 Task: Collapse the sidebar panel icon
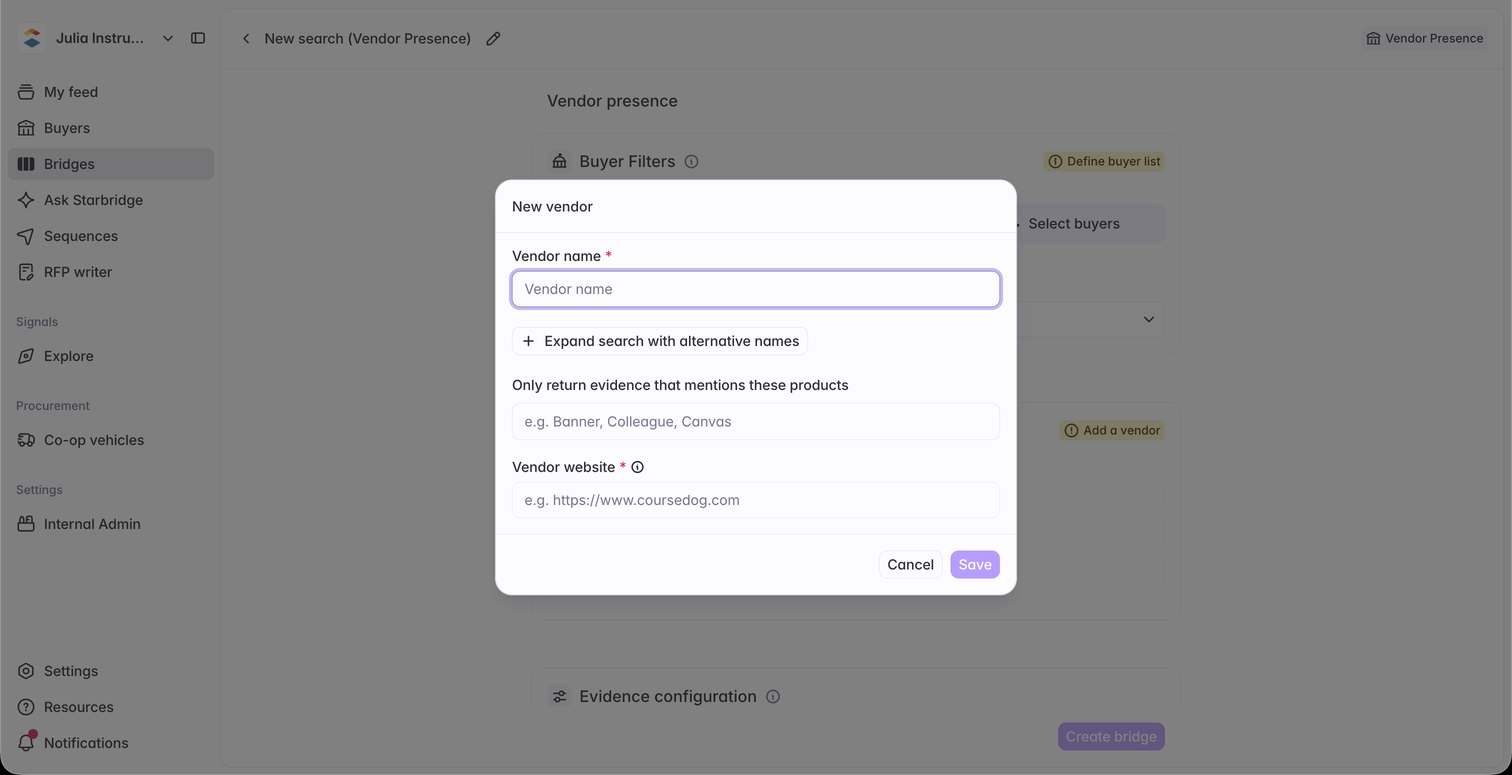click(198, 38)
